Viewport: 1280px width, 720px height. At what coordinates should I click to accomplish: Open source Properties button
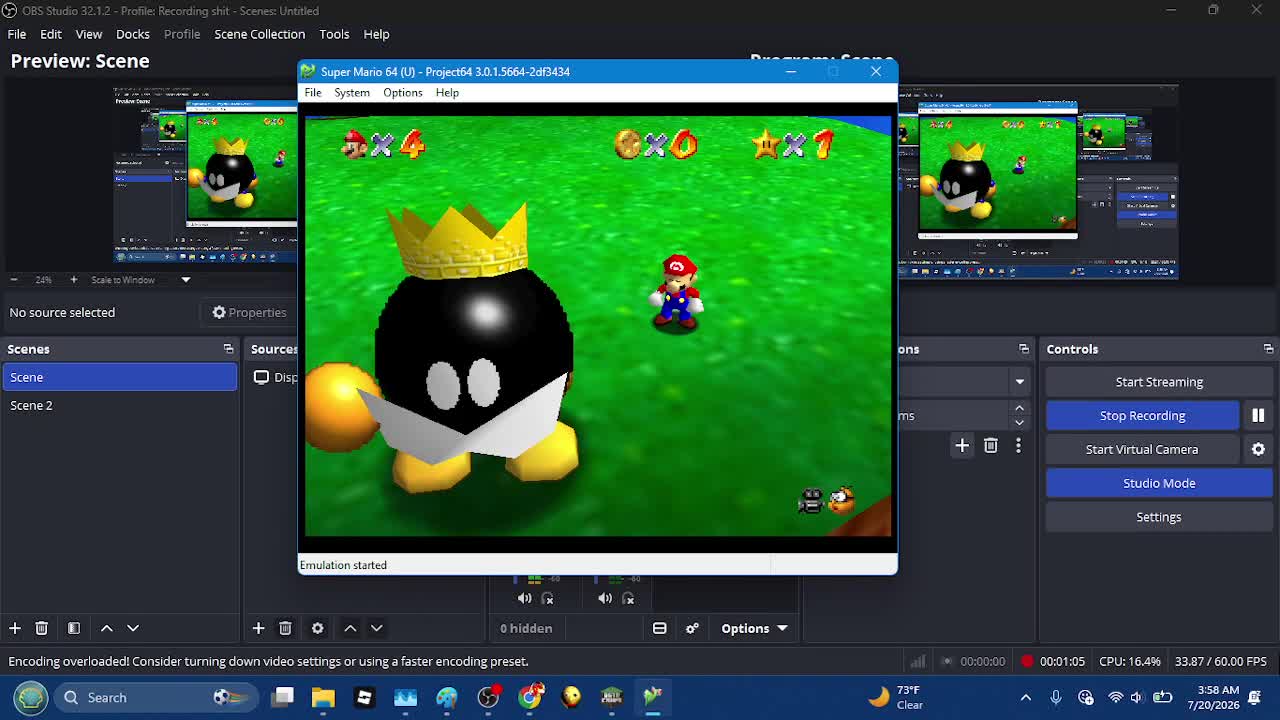tap(249, 312)
